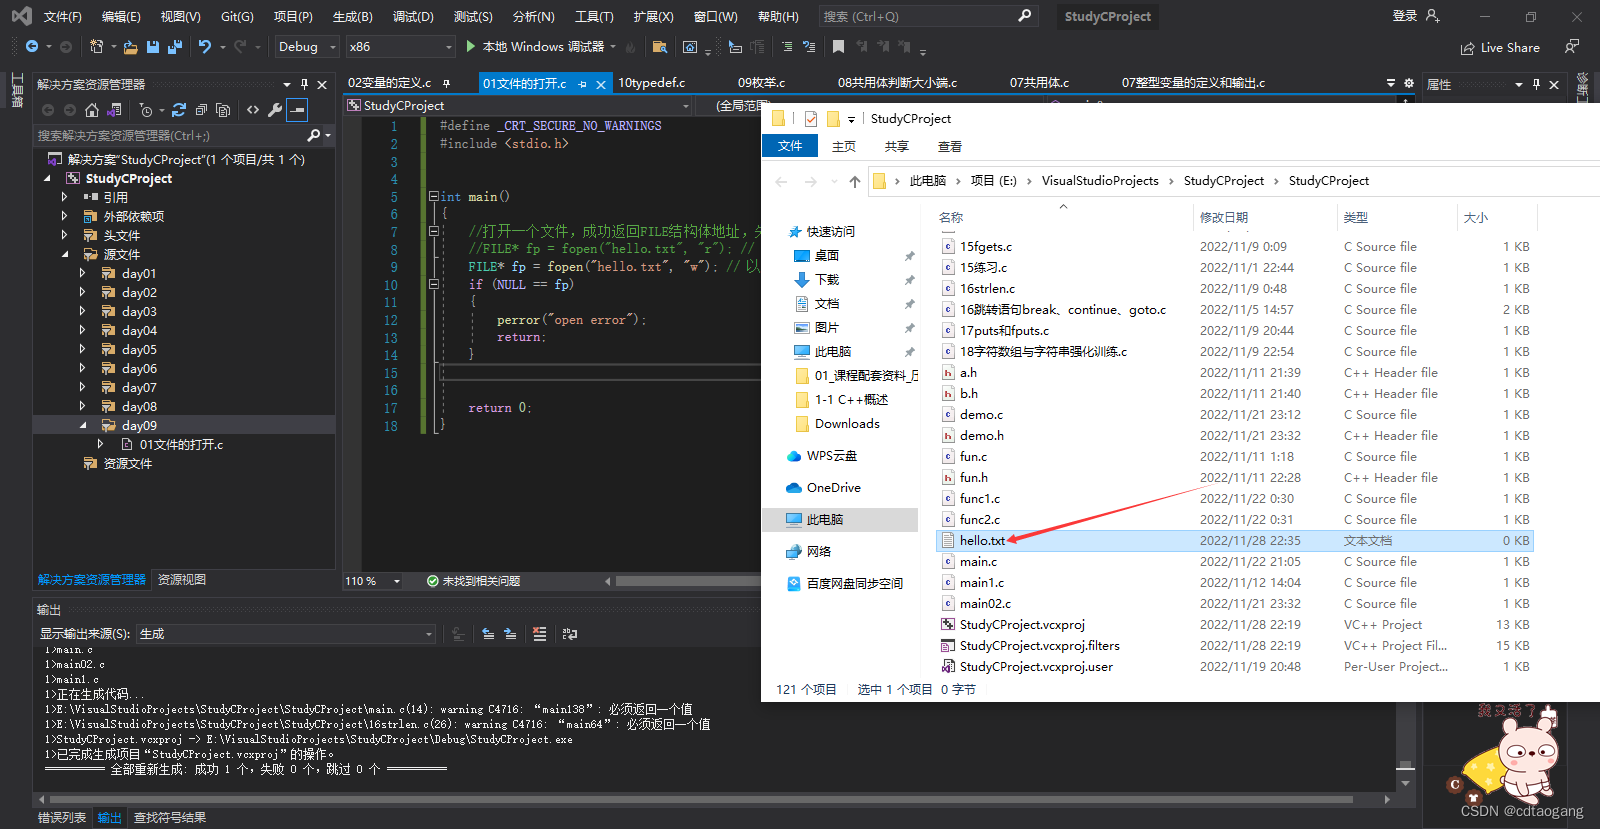
Task: Click Sync/Refresh icon in Solution Explorer toolbar
Action: pyautogui.click(x=179, y=110)
